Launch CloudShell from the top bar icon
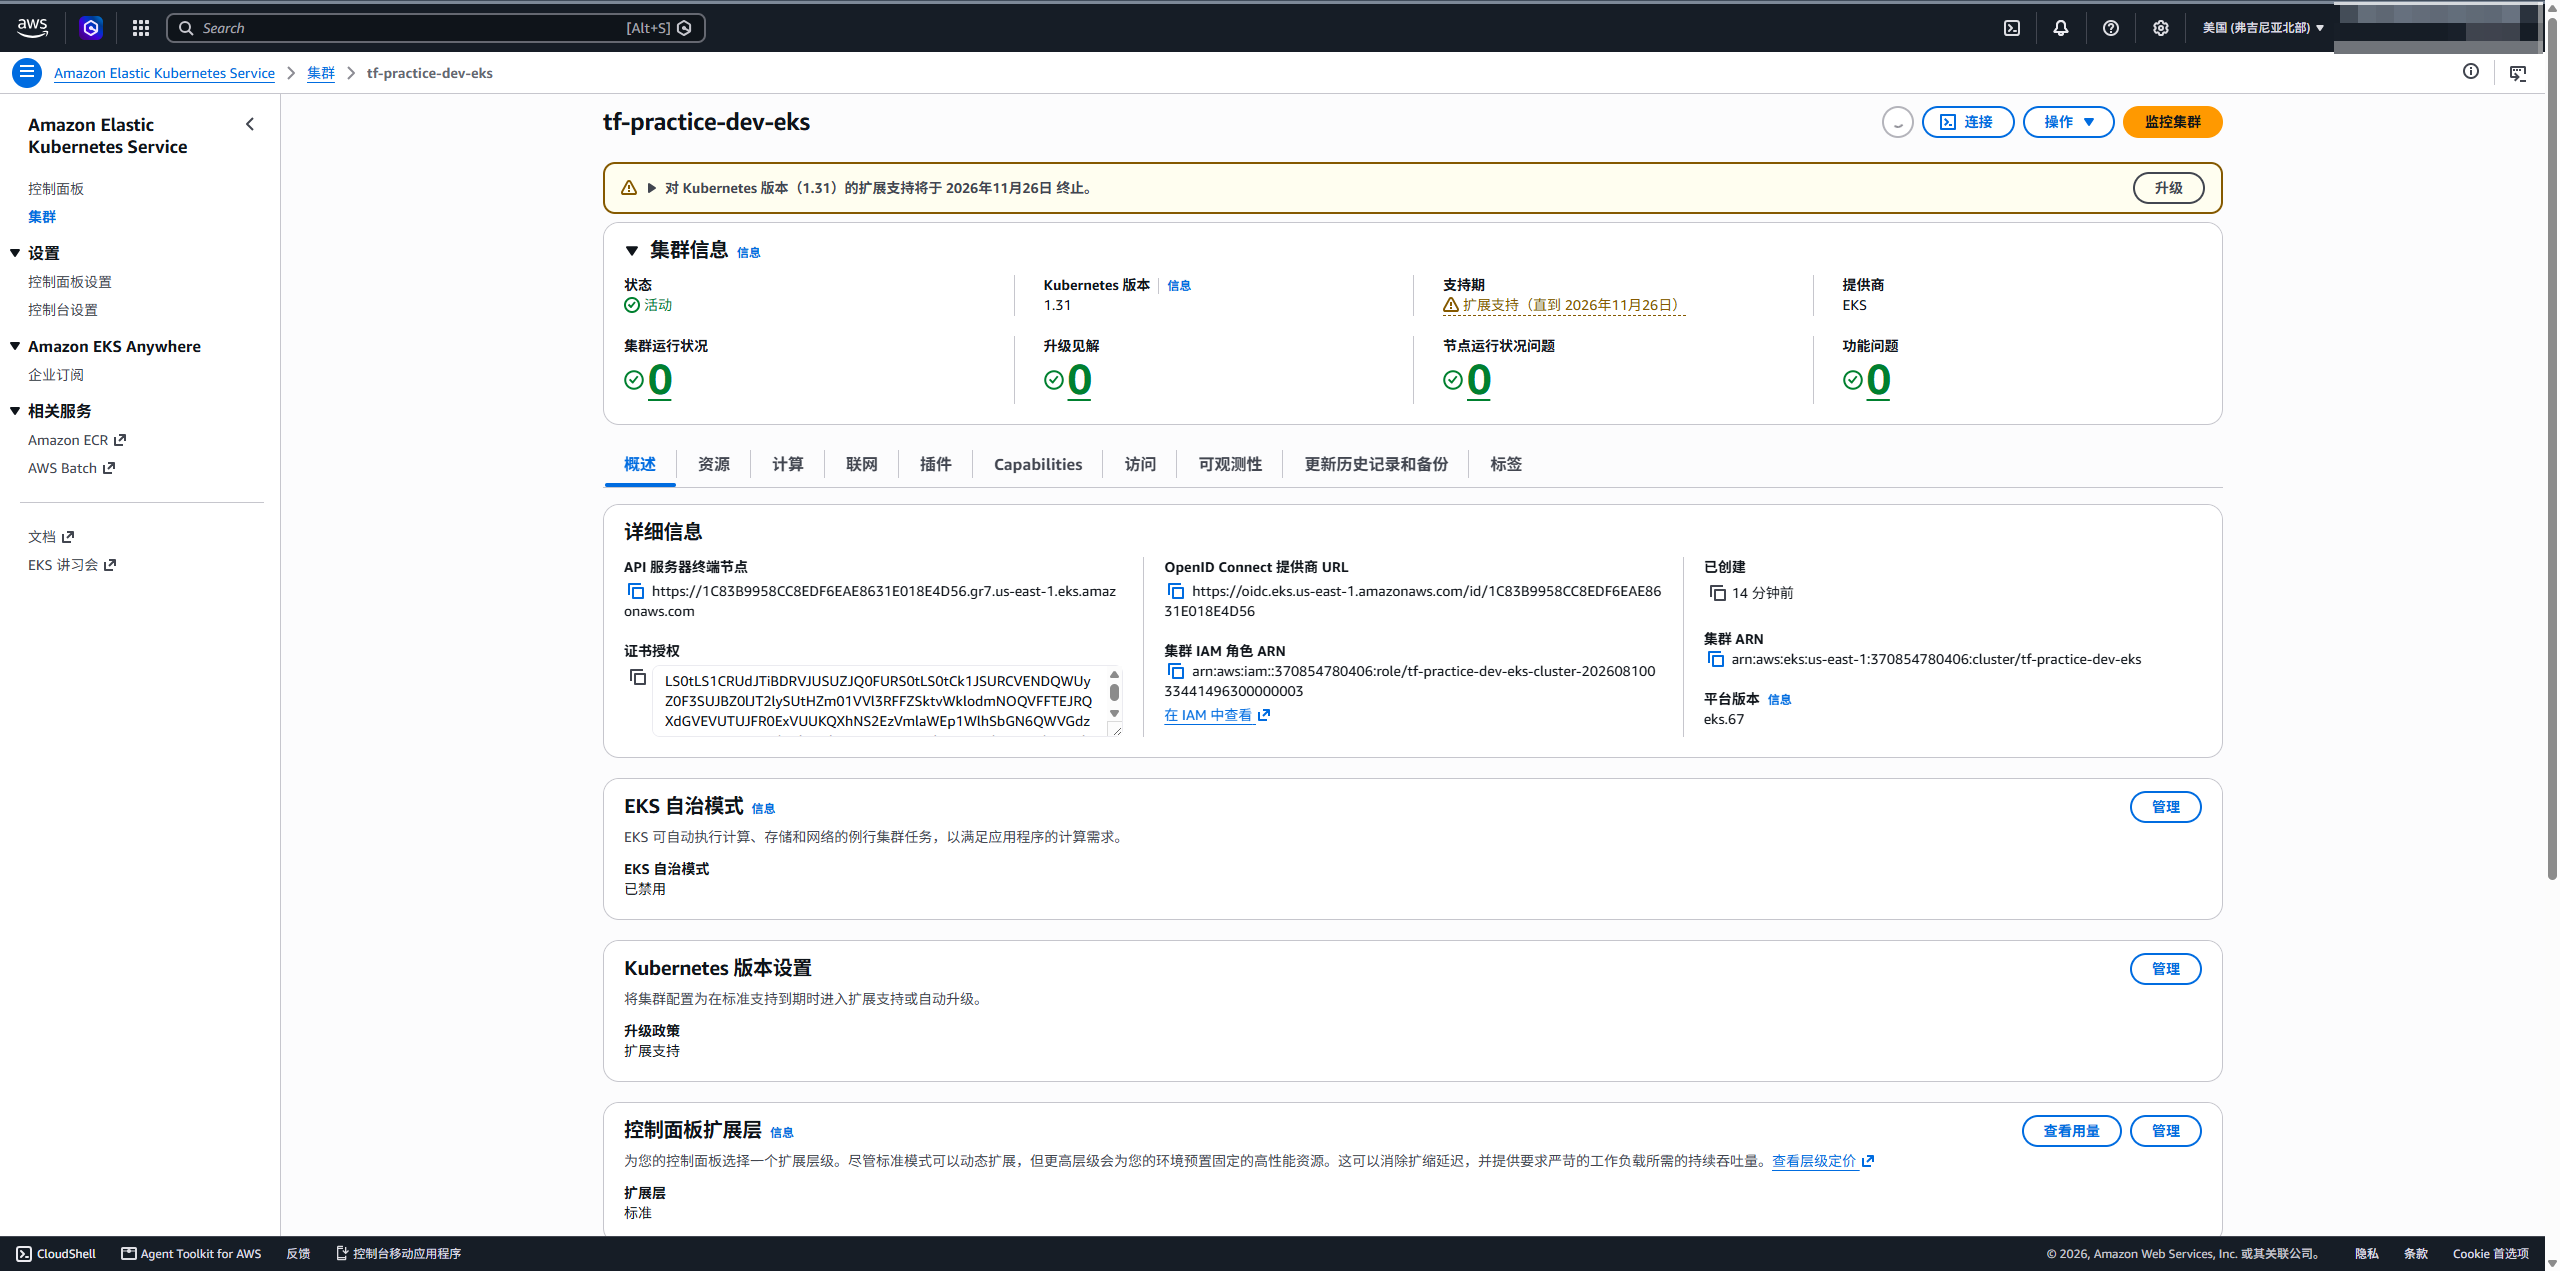Screen dimensions: 2560x1271 (2012, 28)
